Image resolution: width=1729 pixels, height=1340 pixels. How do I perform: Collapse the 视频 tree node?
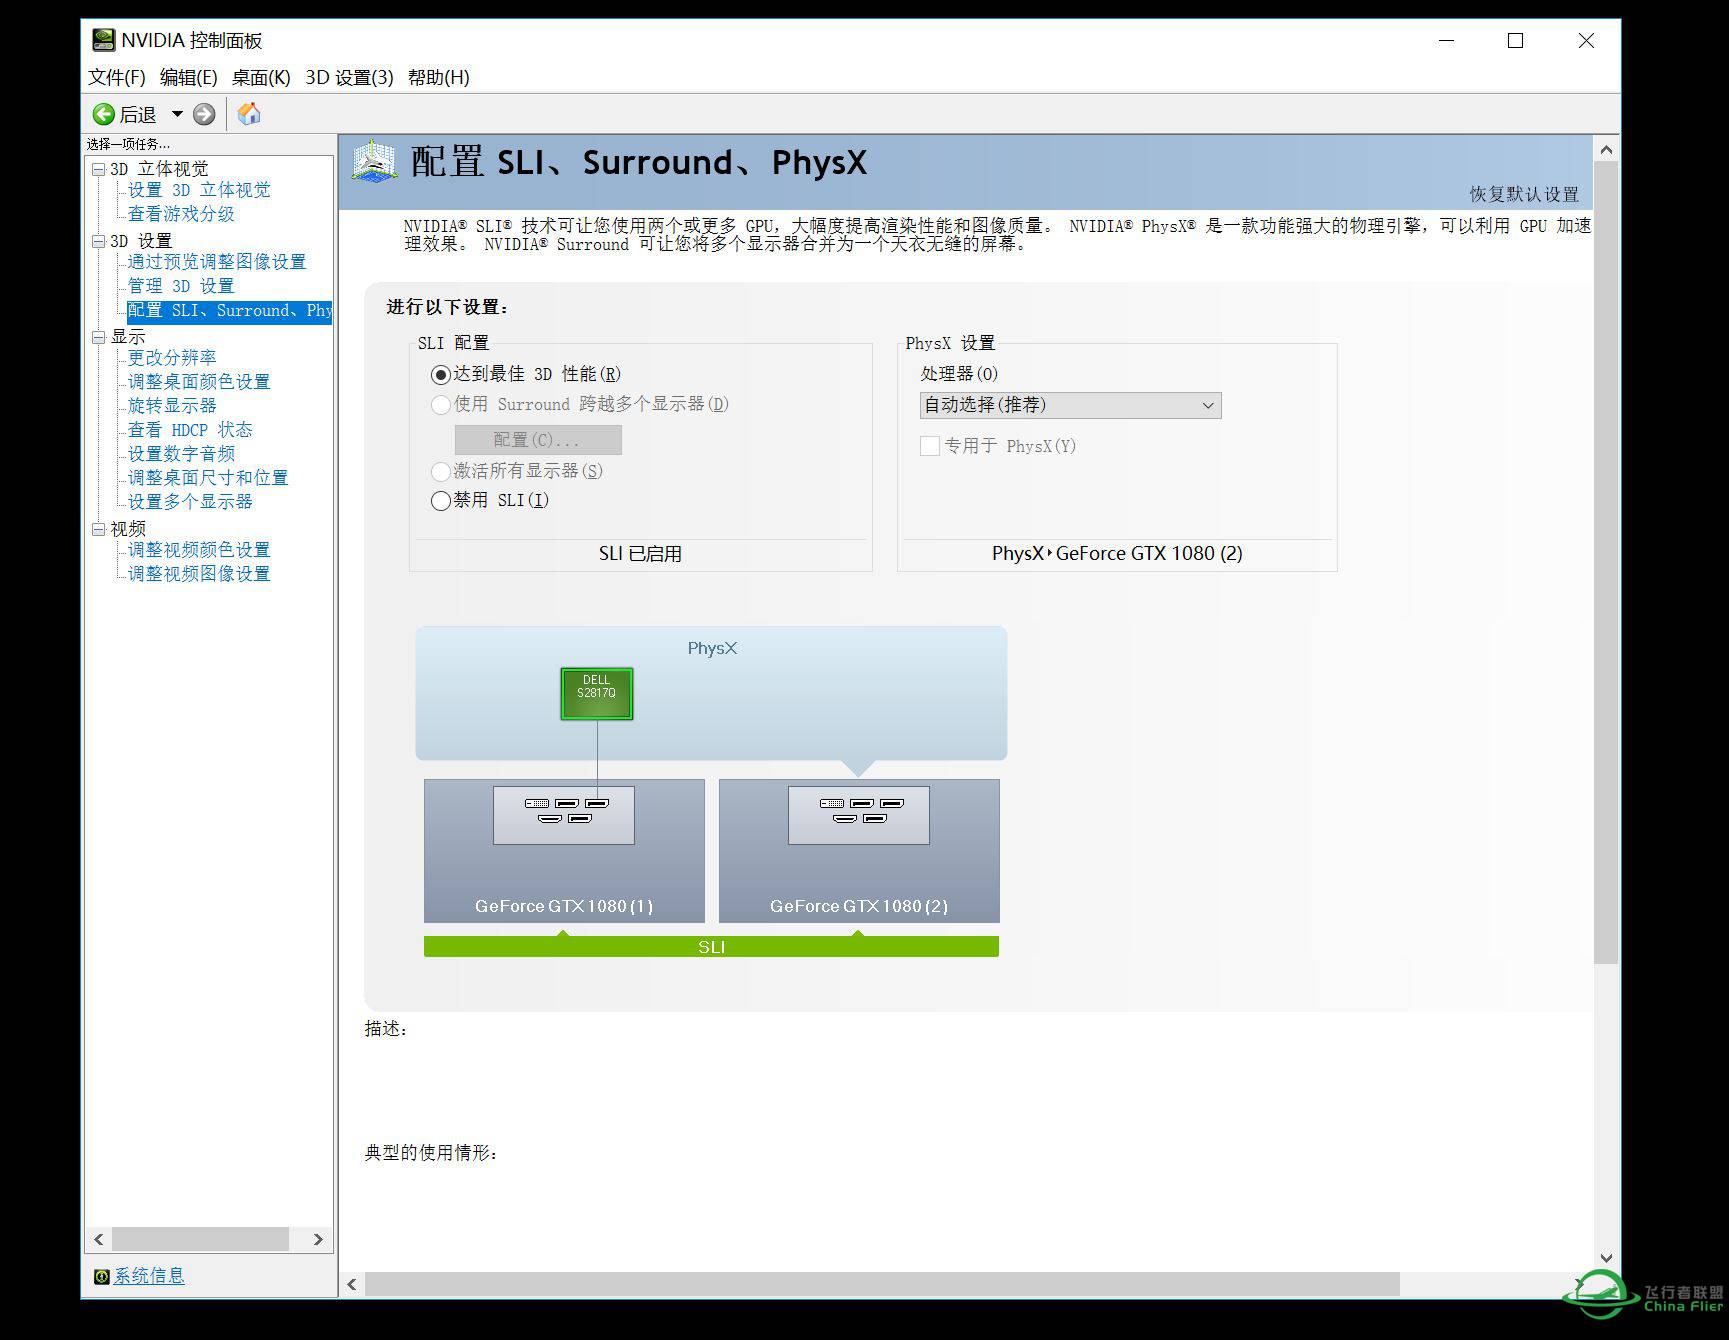coord(99,529)
